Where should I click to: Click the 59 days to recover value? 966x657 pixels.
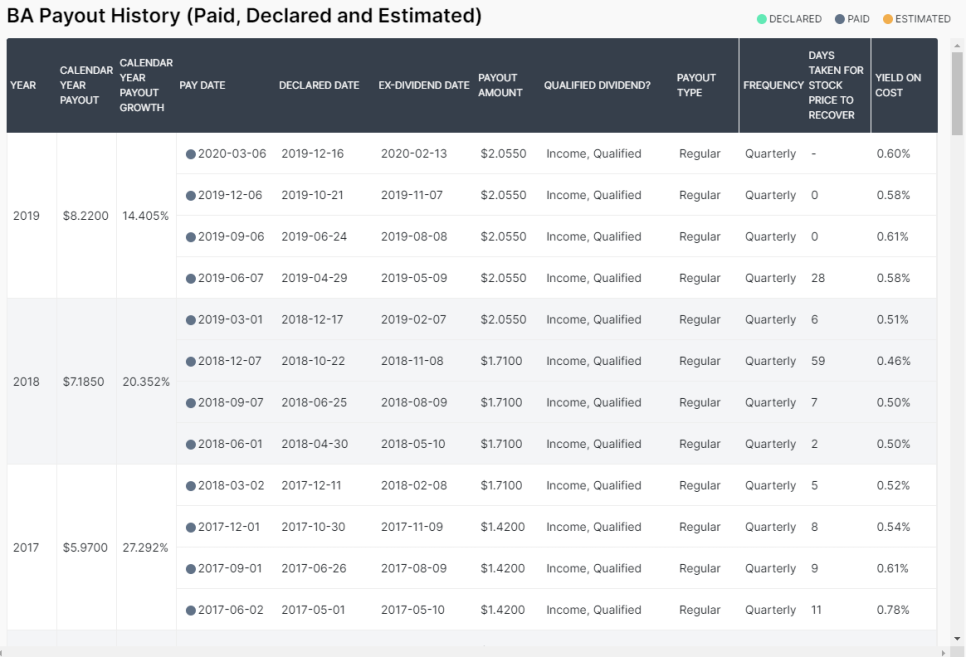(818, 361)
